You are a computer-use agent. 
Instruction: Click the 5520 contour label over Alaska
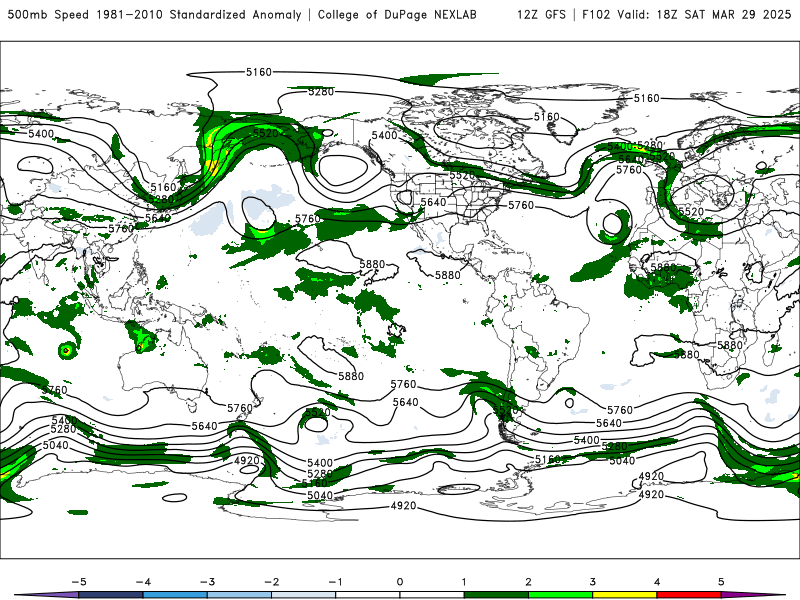266,133
